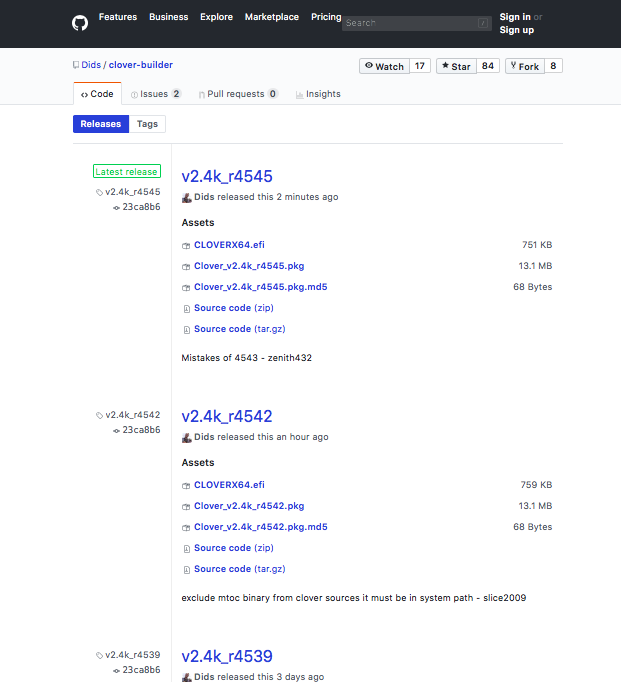Click package icon beside 751 KB CLOVERX64.efi
This screenshot has height=682, width=621.
(186, 246)
